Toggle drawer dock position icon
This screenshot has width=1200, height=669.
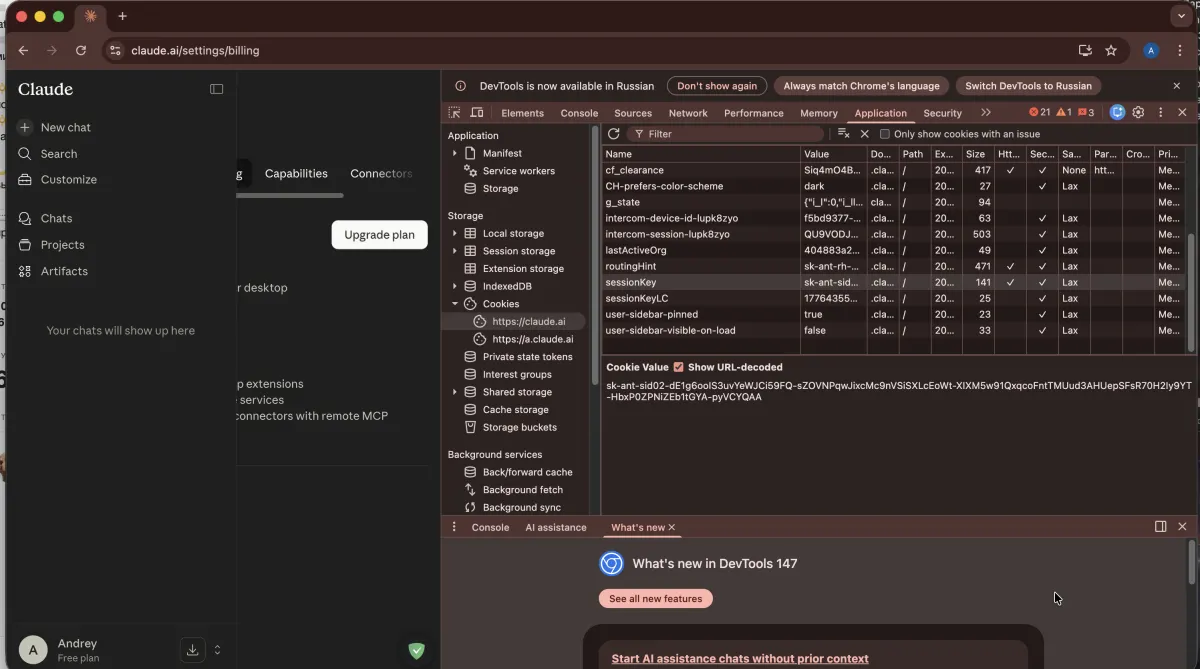(x=1160, y=527)
